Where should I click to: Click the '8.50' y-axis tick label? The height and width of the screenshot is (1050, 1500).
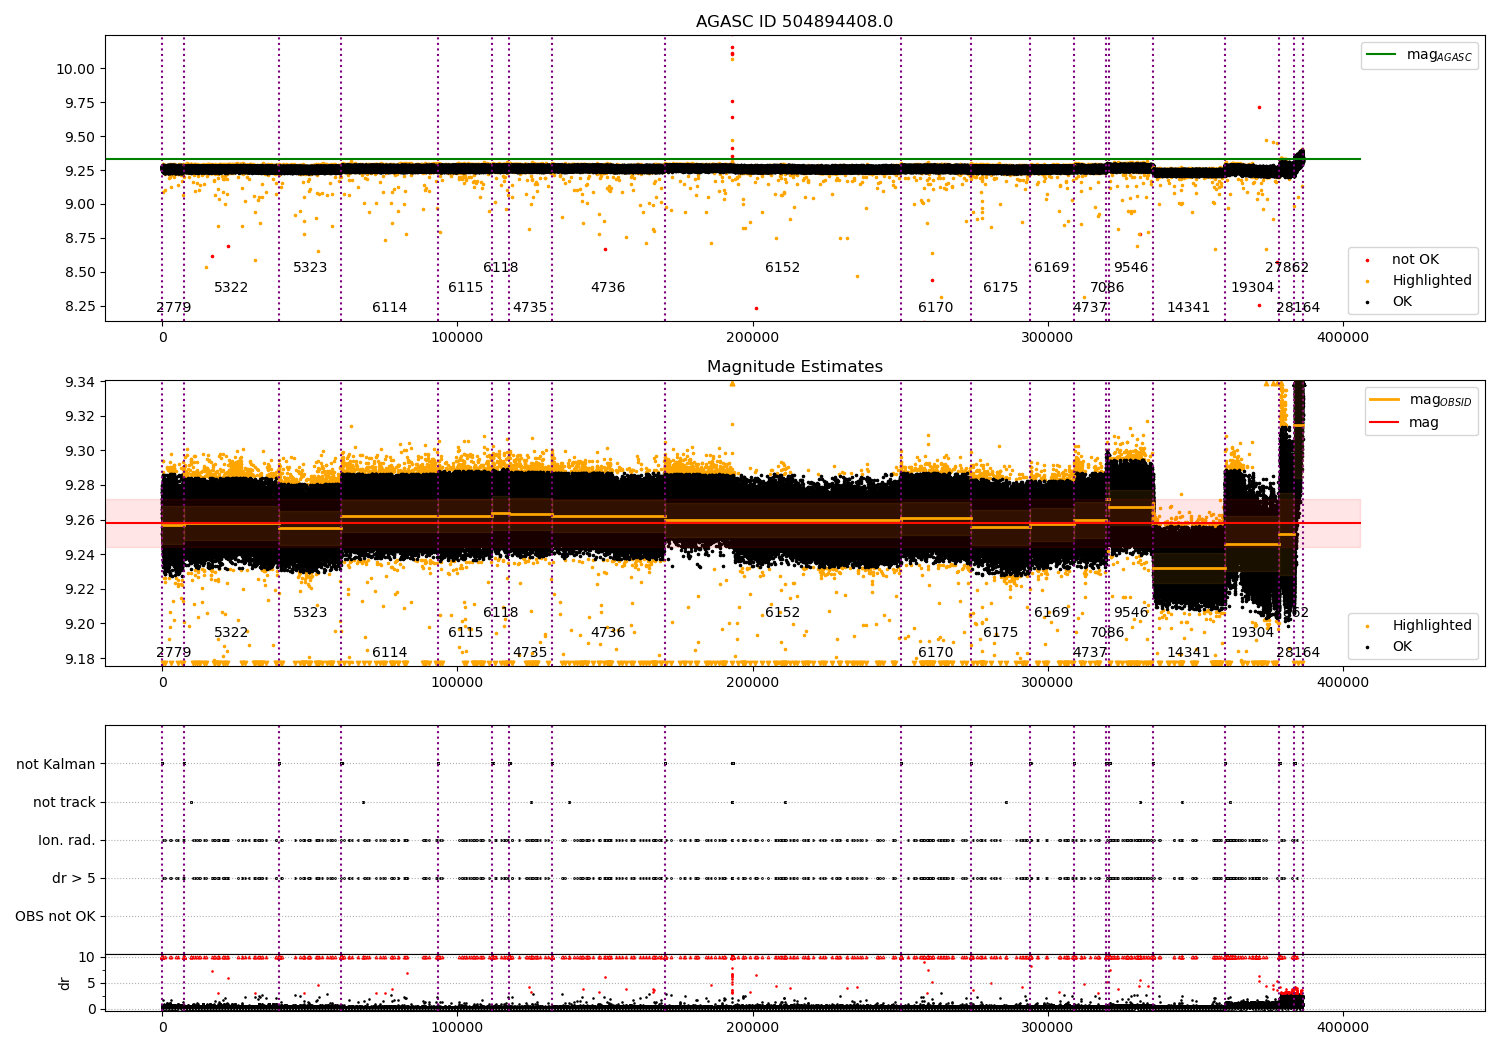(81, 272)
